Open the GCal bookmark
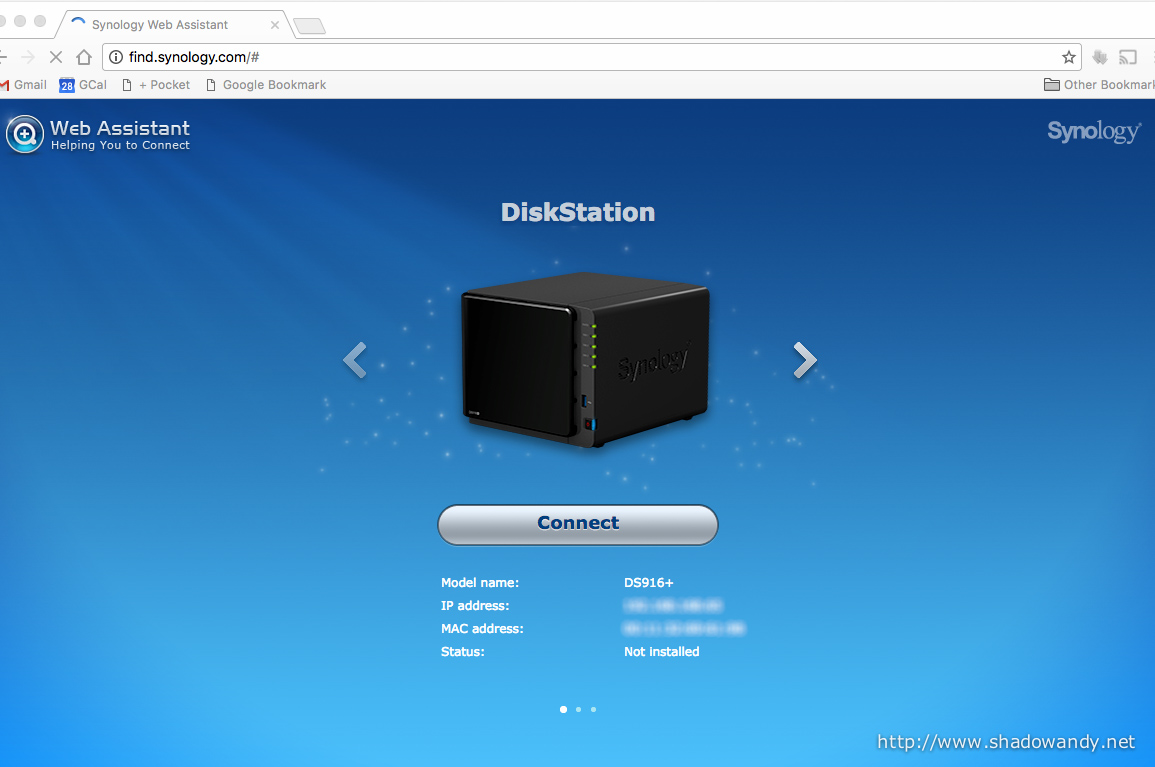 click(82, 85)
